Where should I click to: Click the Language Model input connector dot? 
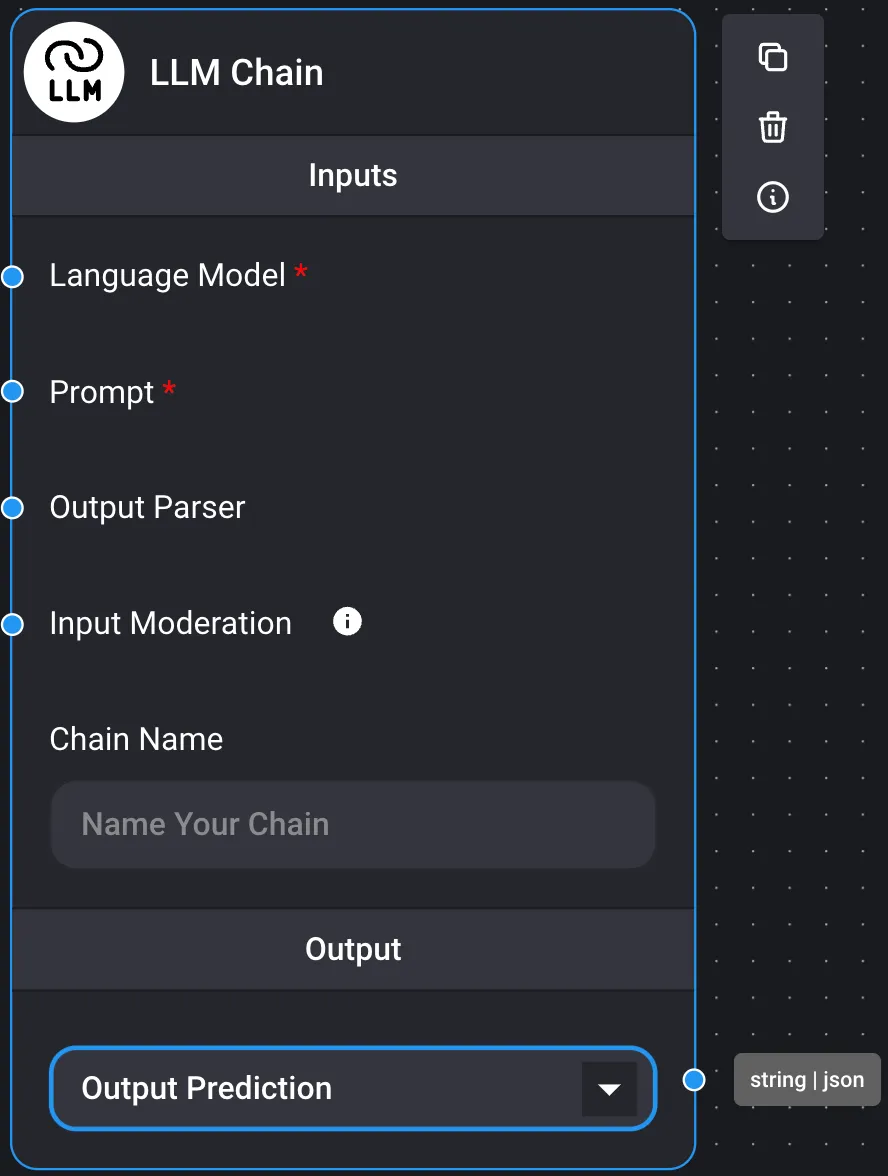12,277
